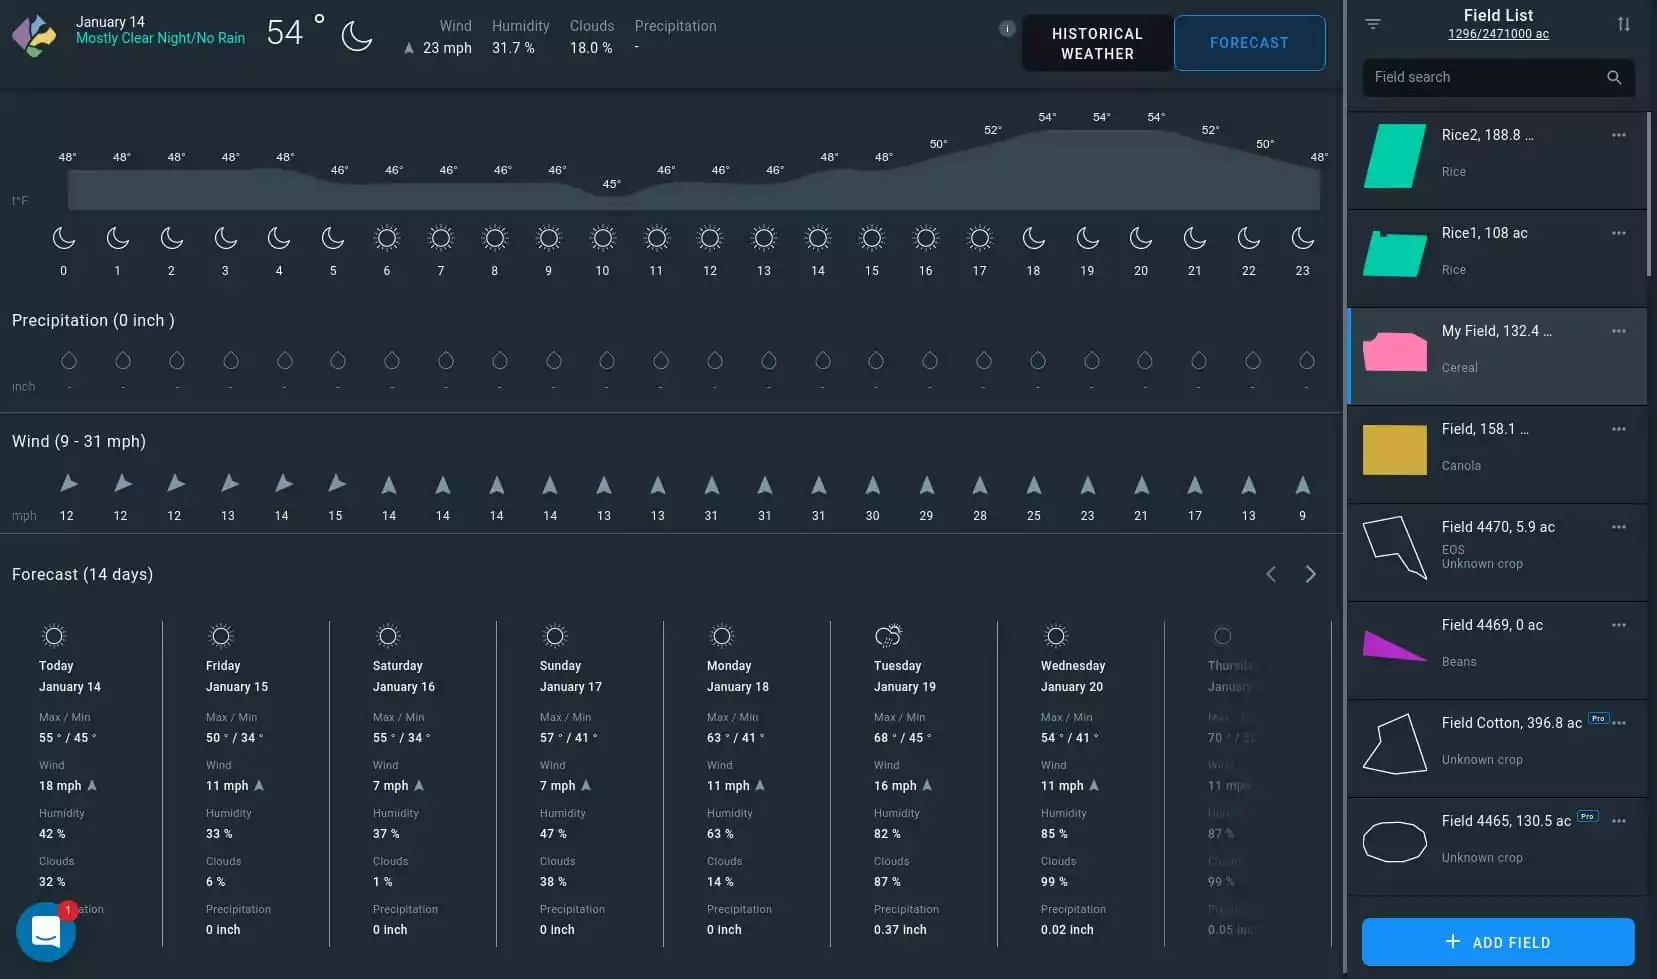The width and height of the screenshot is (1657, 979).
Task: Open the chat support bubble
Action: pos(46,932)
